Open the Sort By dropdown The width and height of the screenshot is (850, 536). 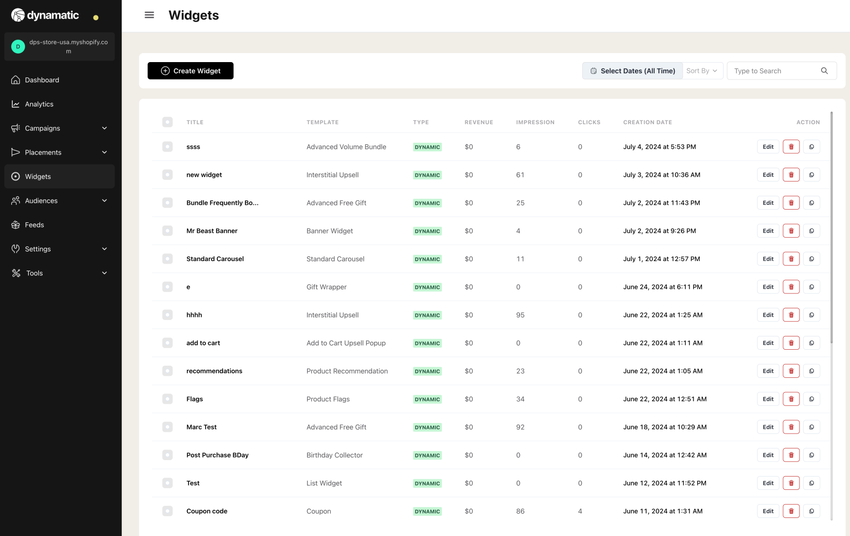point(702,71)
